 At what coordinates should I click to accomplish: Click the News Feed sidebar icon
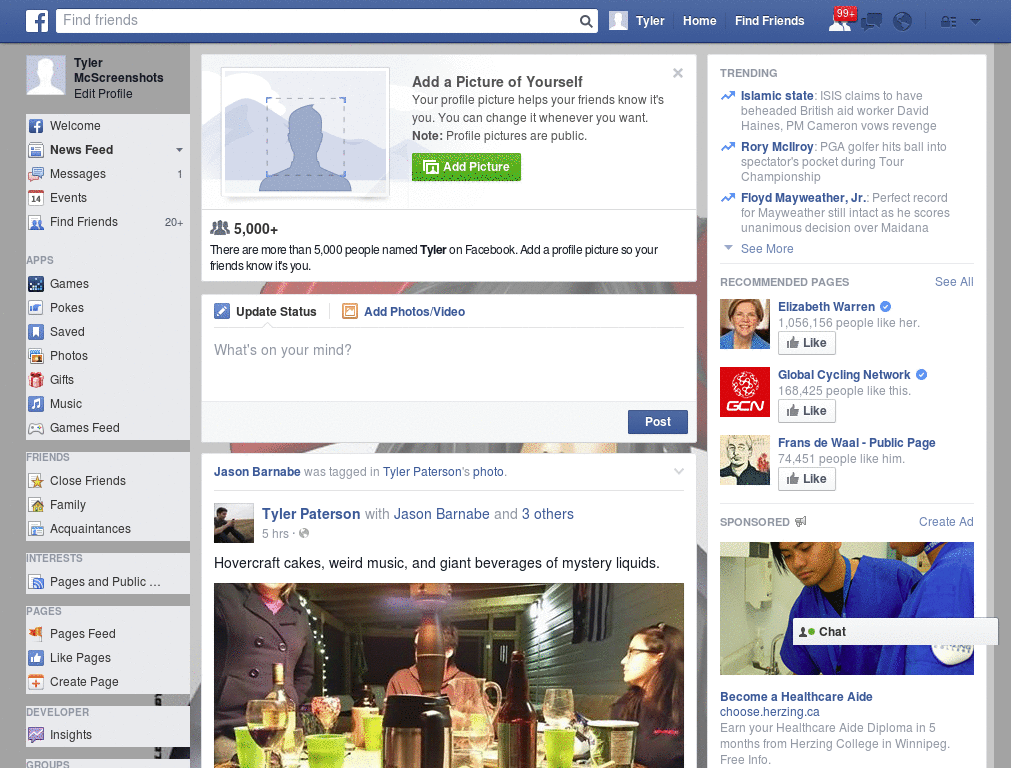[36, 150]
